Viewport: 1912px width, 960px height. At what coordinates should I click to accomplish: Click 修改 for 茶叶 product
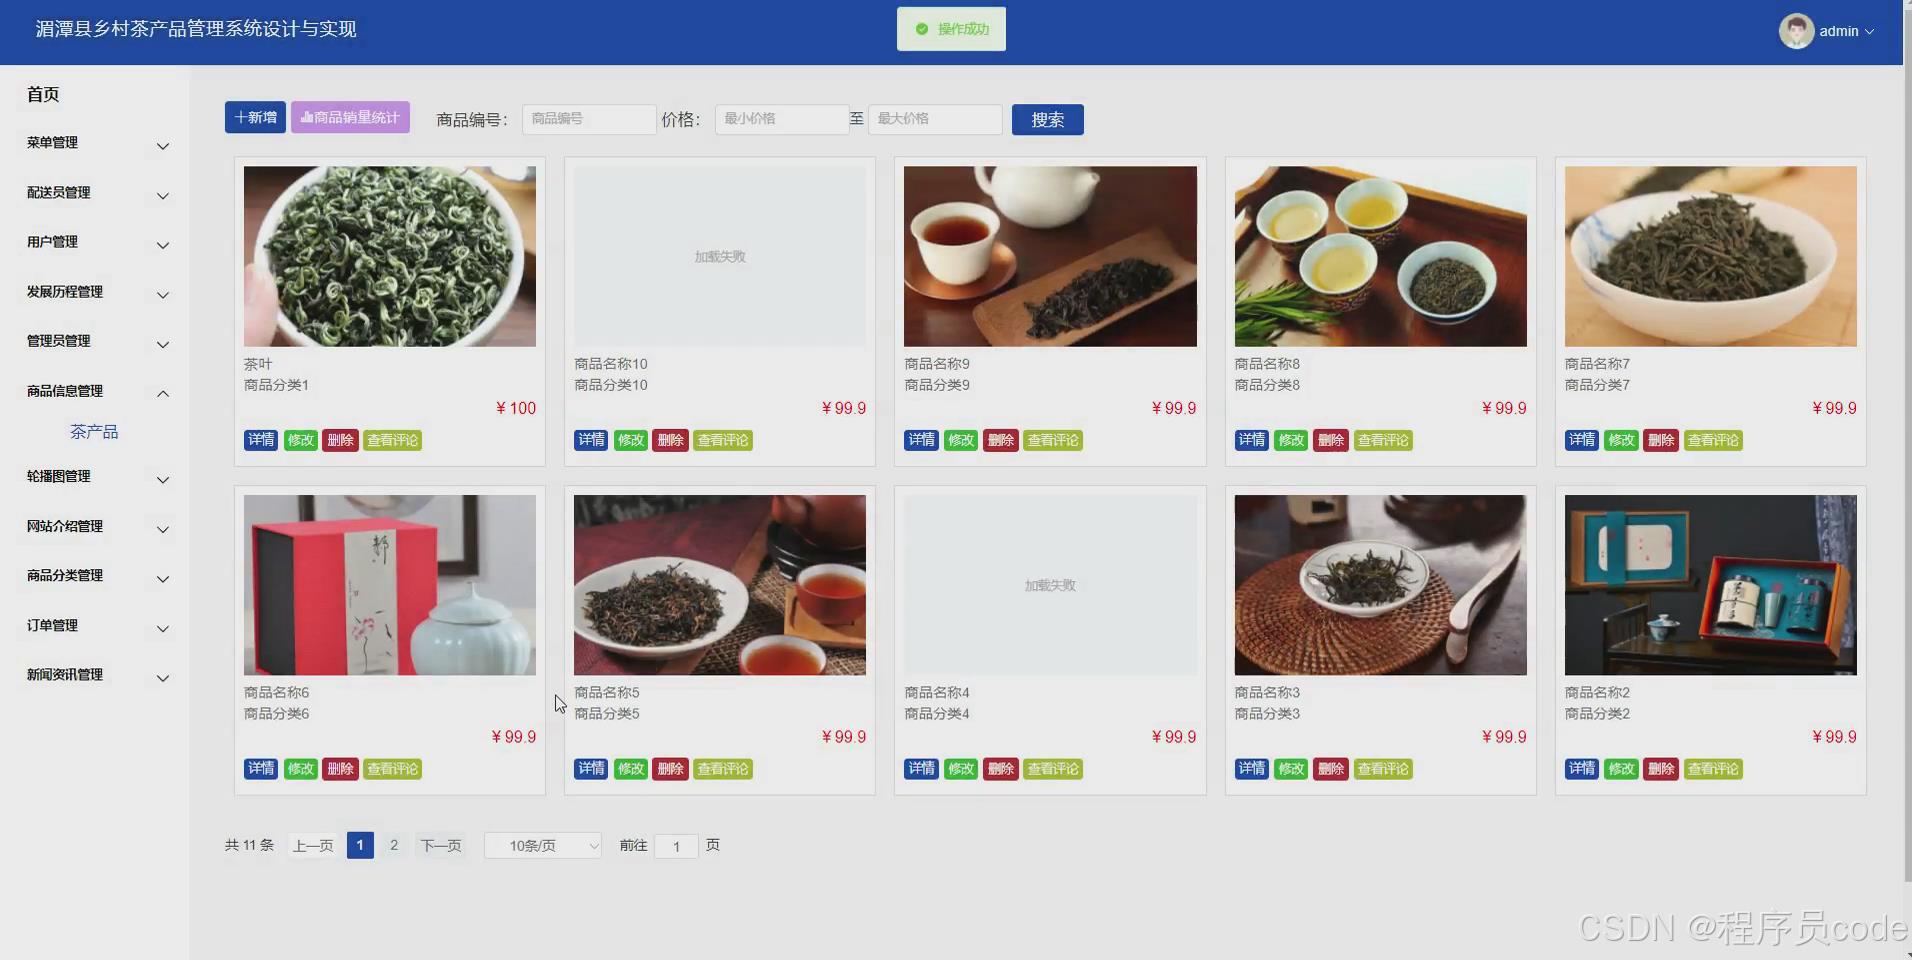(300, 440)
